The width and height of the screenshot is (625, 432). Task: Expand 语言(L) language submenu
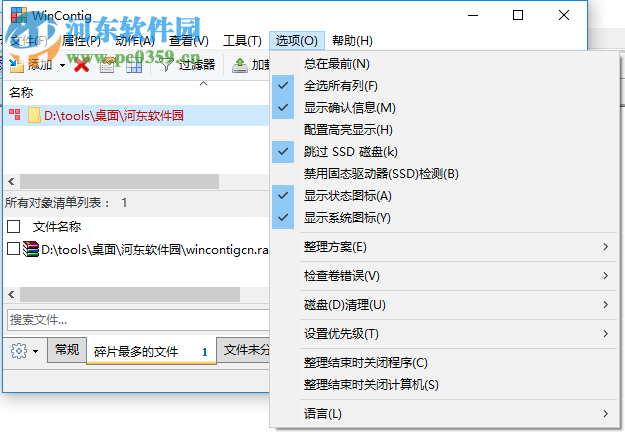(x=444, y=414)
